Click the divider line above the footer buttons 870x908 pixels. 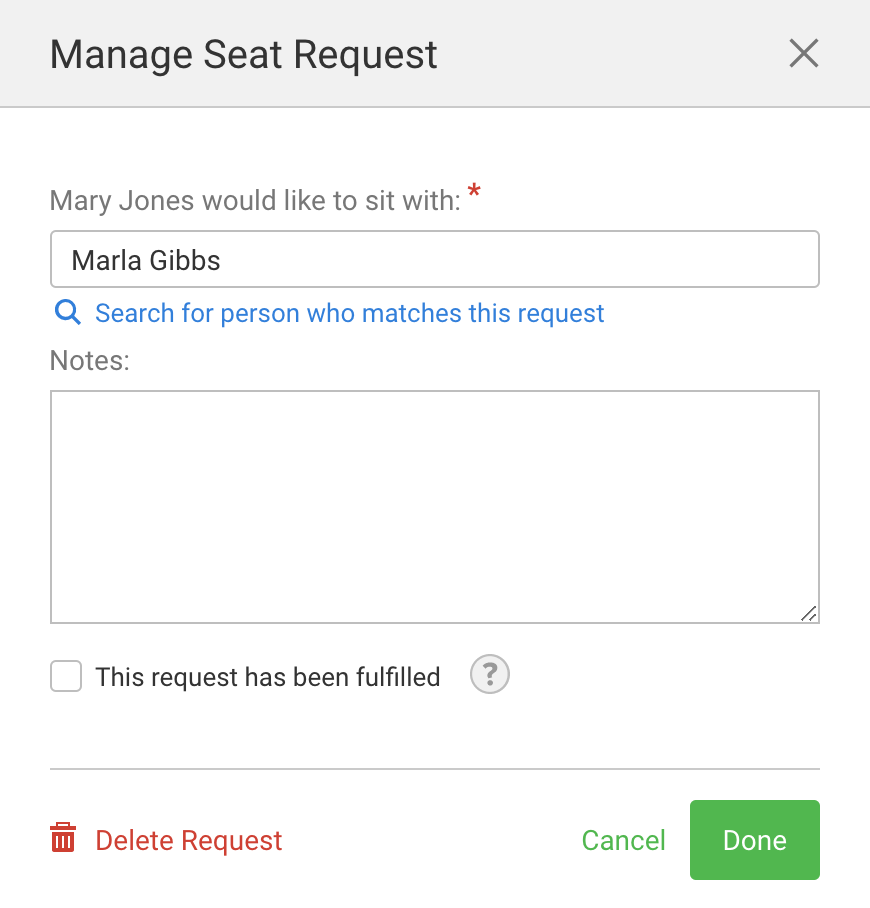(434, 769)
